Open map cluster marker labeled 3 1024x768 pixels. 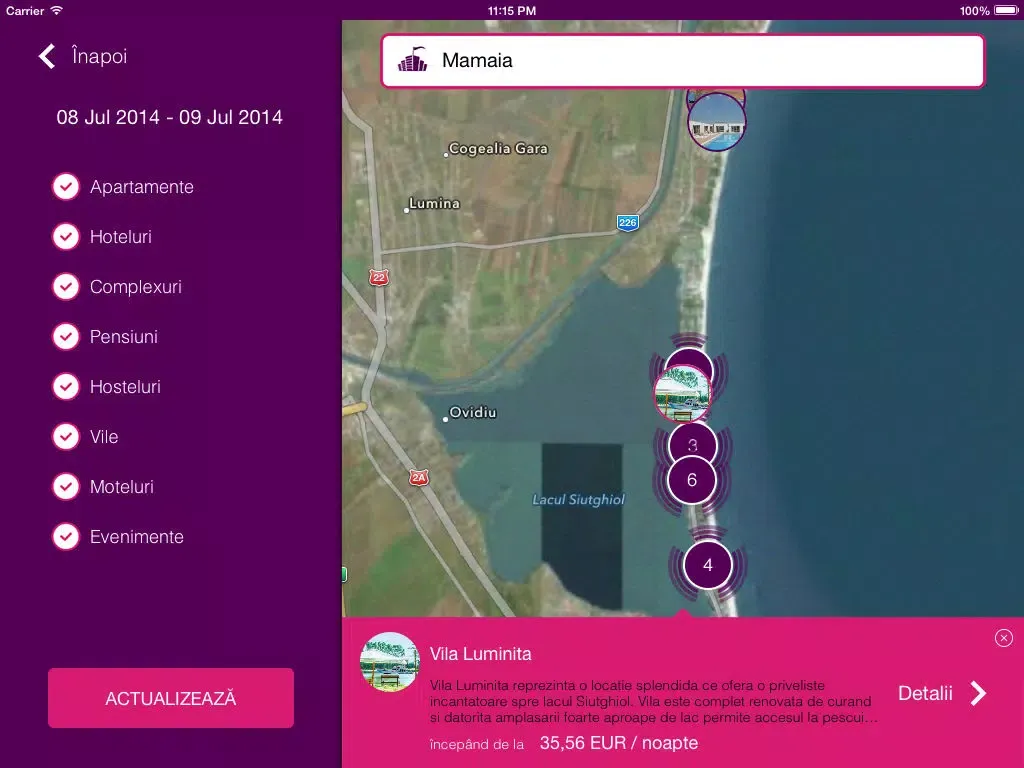point(692,442)
